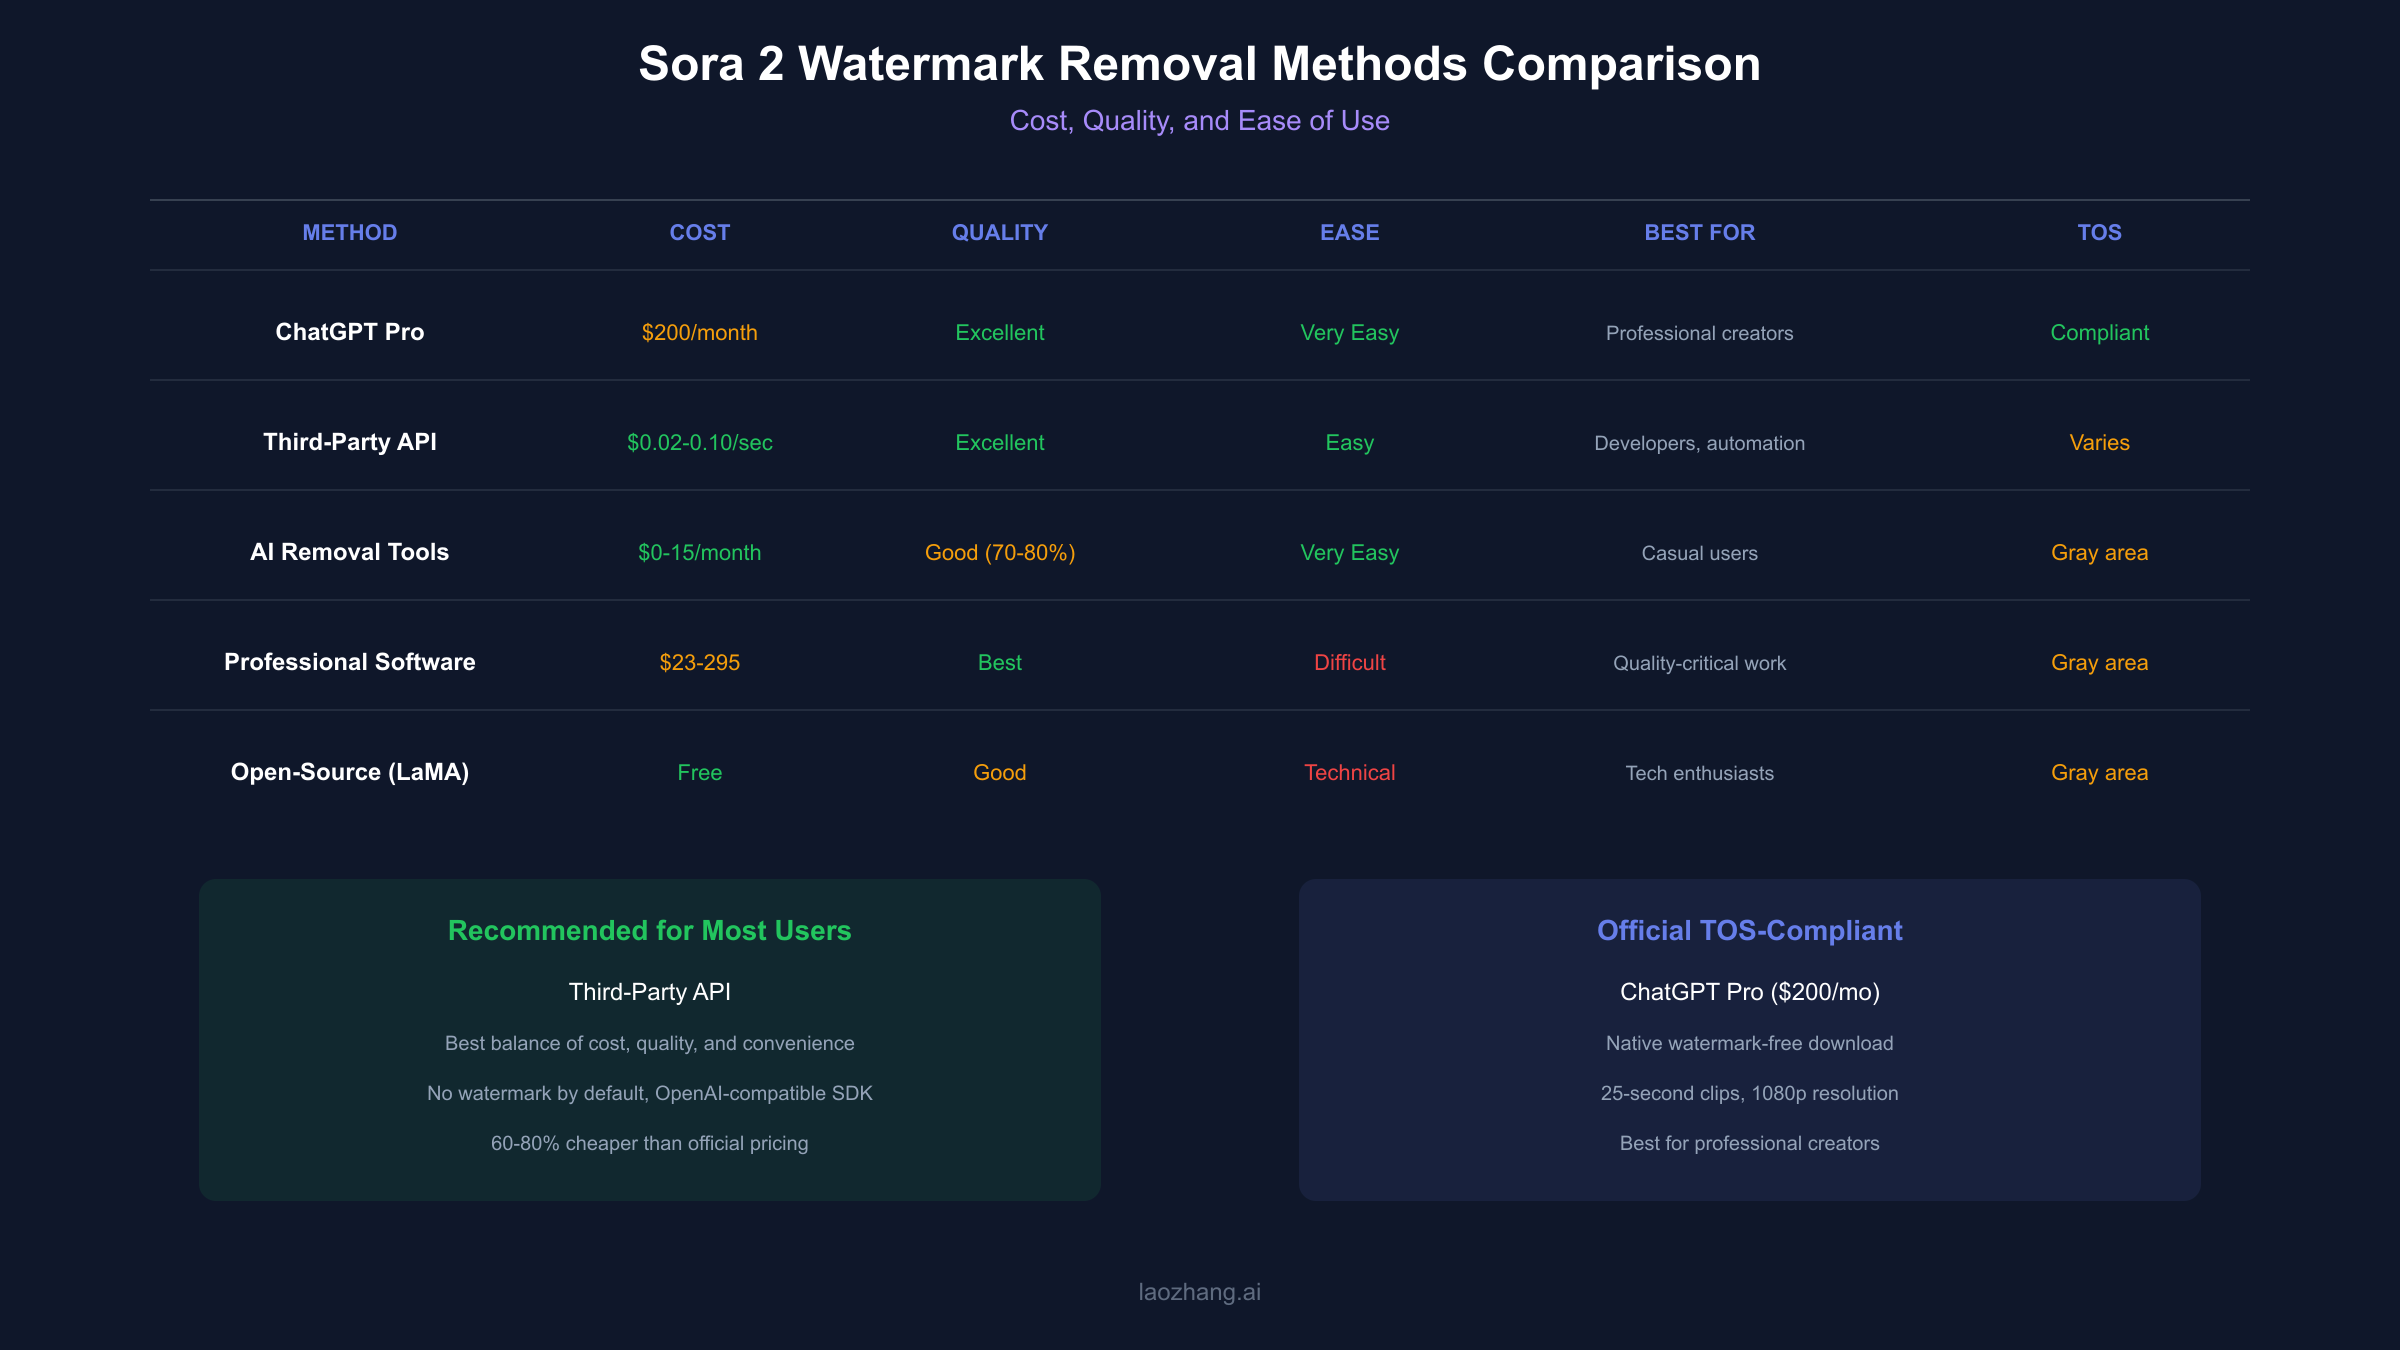Click the EASE column header
The image size is (2400, 1350).
coord(1349,233)
